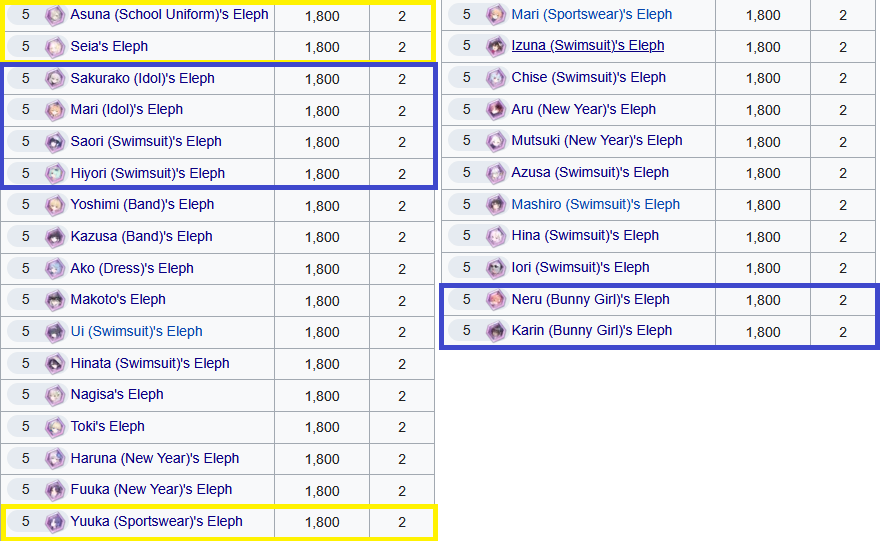Click Saori (Swimsuit)'s Eleph icon
The image size is (880, 541).
coord(55,142)
